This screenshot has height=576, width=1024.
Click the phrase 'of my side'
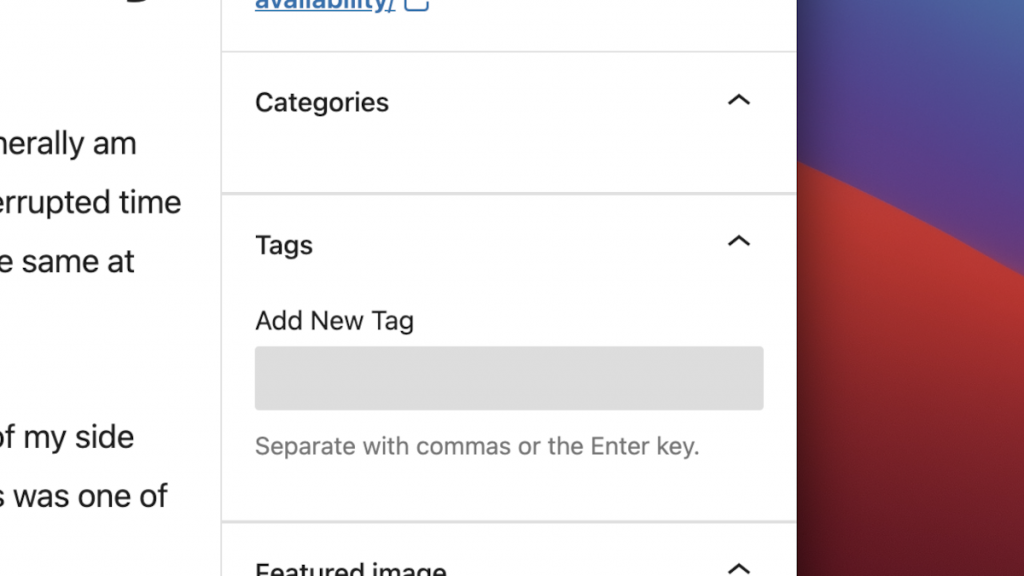coord(67,437)
